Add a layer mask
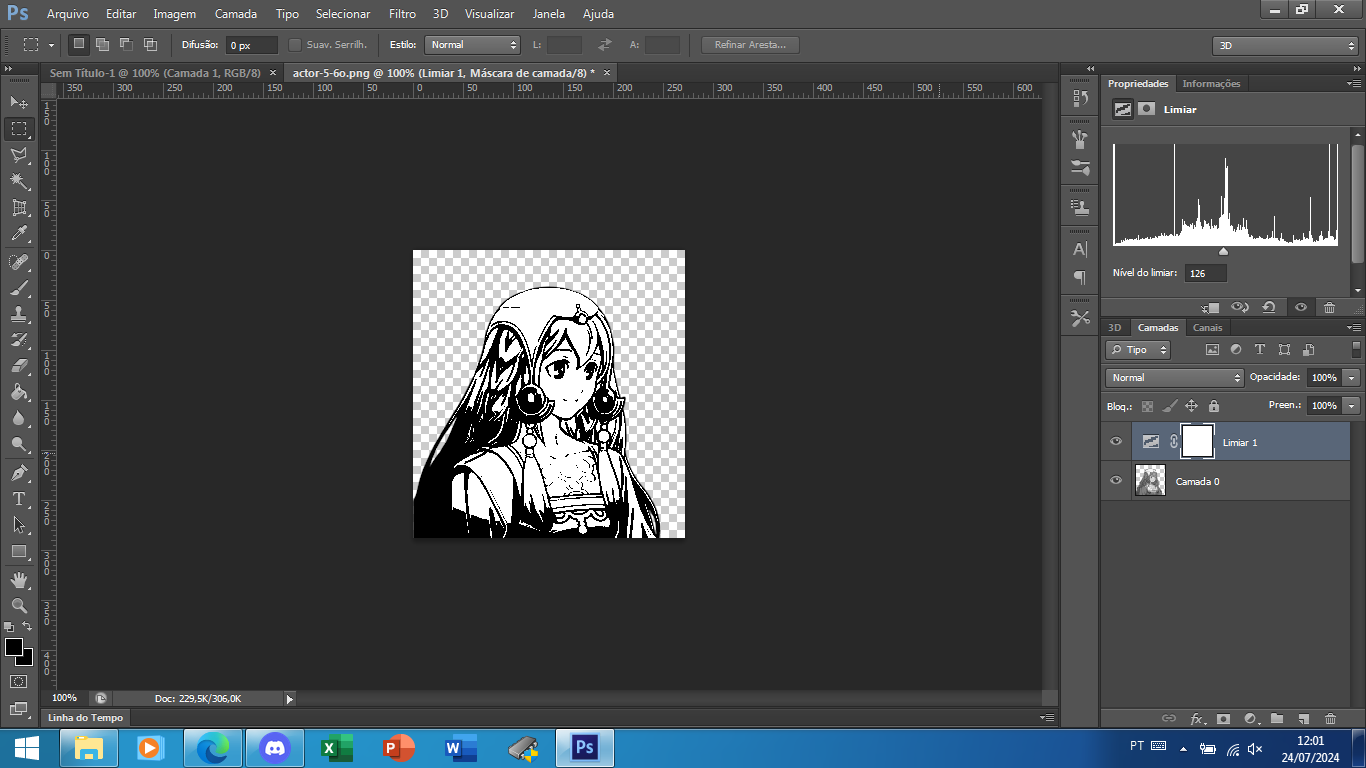This screenshot has width=1366, height=768. (x=1223, y=718)
